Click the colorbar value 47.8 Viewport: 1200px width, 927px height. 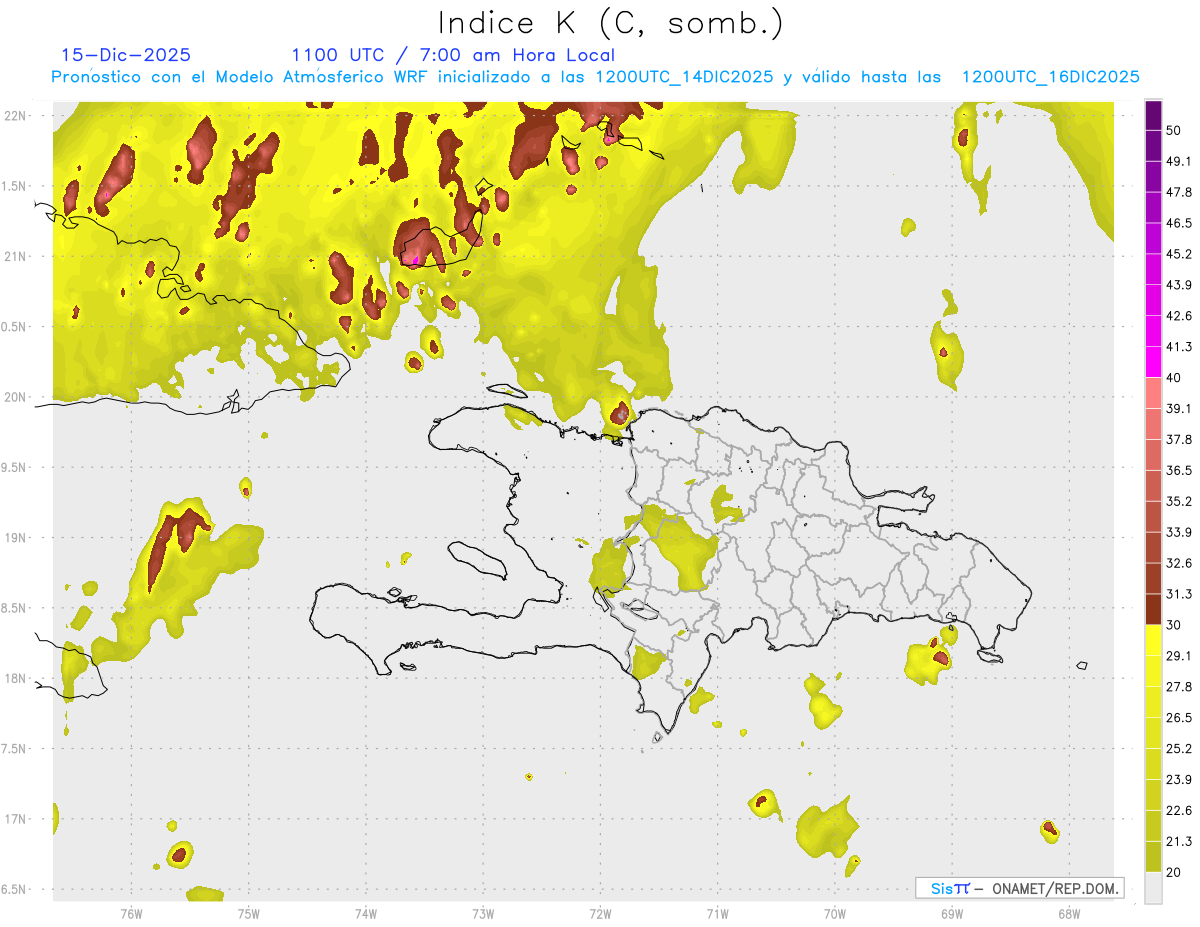[1179, 192]
